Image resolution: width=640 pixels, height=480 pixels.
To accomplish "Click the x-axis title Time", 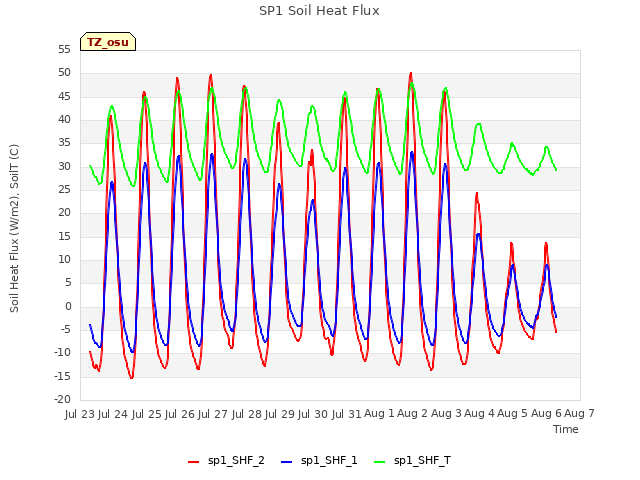I will coord(566,429).
